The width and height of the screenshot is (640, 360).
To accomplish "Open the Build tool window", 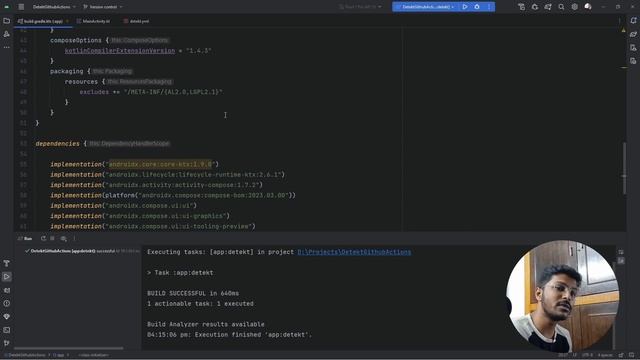I will coord(7,263).
